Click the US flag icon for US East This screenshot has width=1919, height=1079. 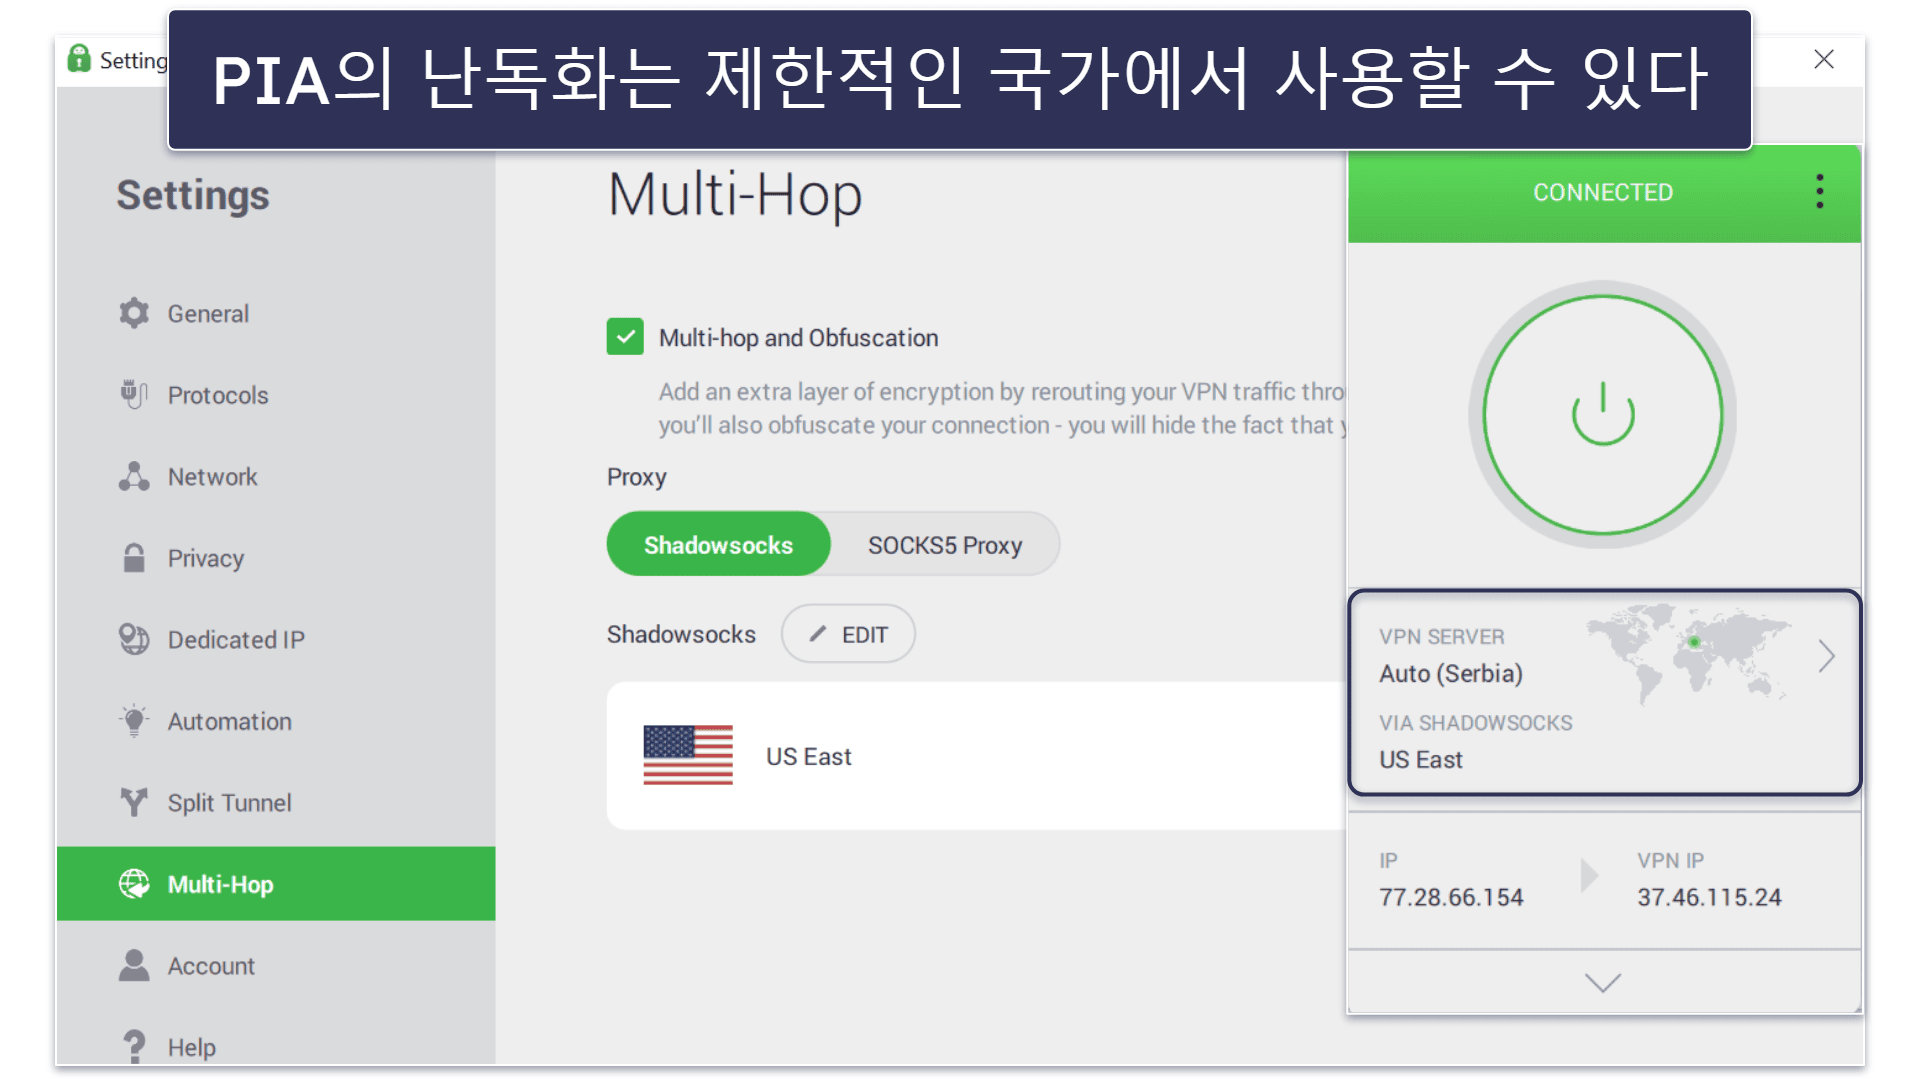688,755
